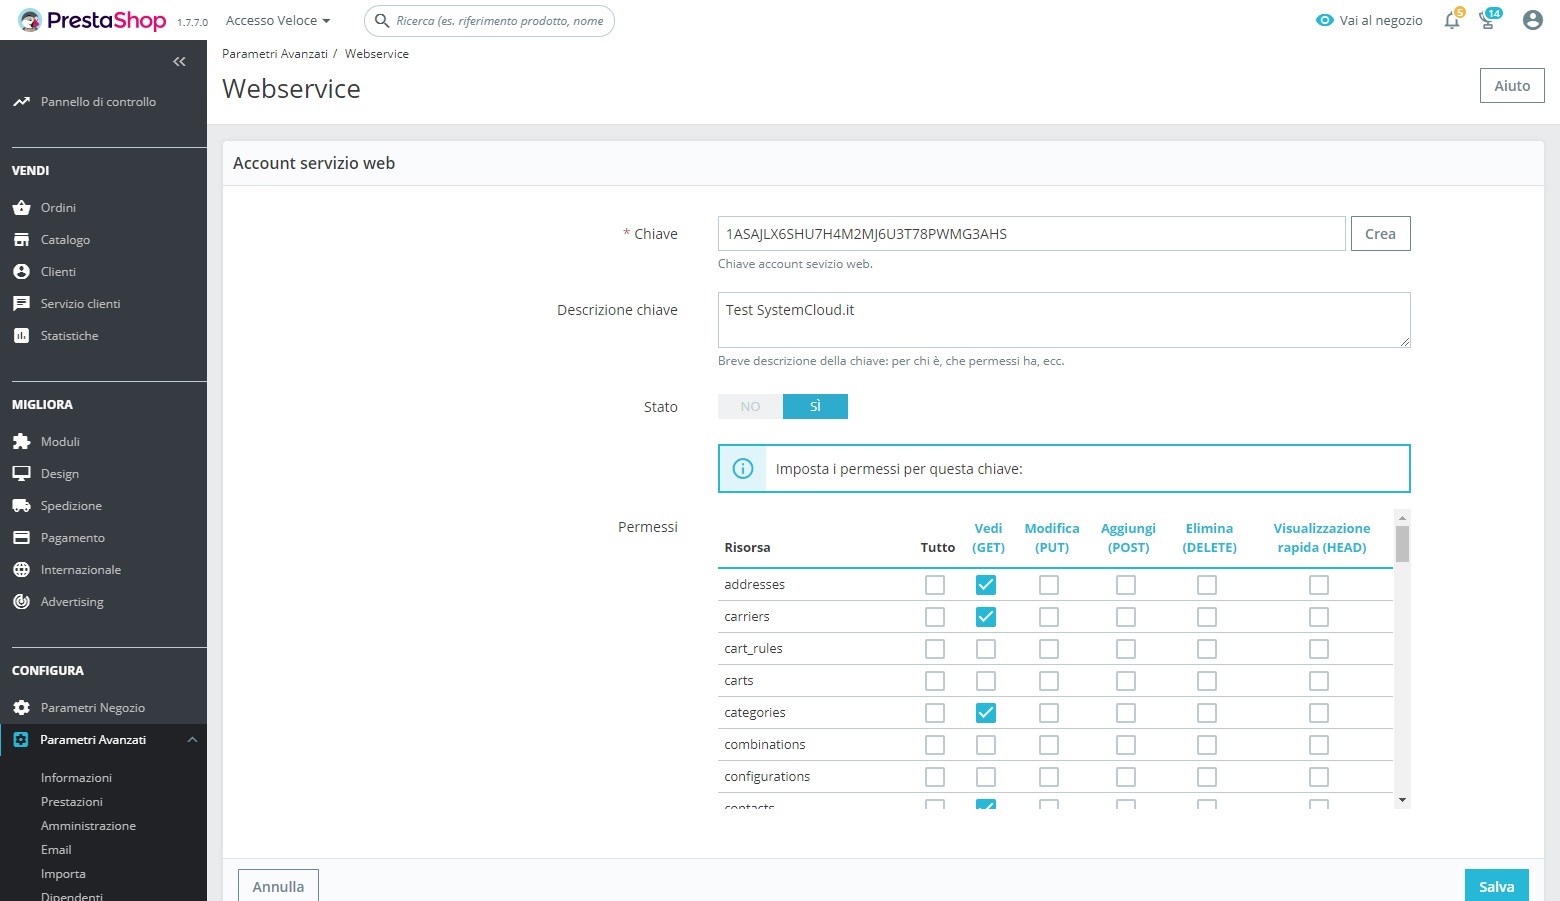The height and width of the screenshot is (901, 1560).
Task: Click the Descrizione chiave textarea
Action: click(x=1064, y=320)
